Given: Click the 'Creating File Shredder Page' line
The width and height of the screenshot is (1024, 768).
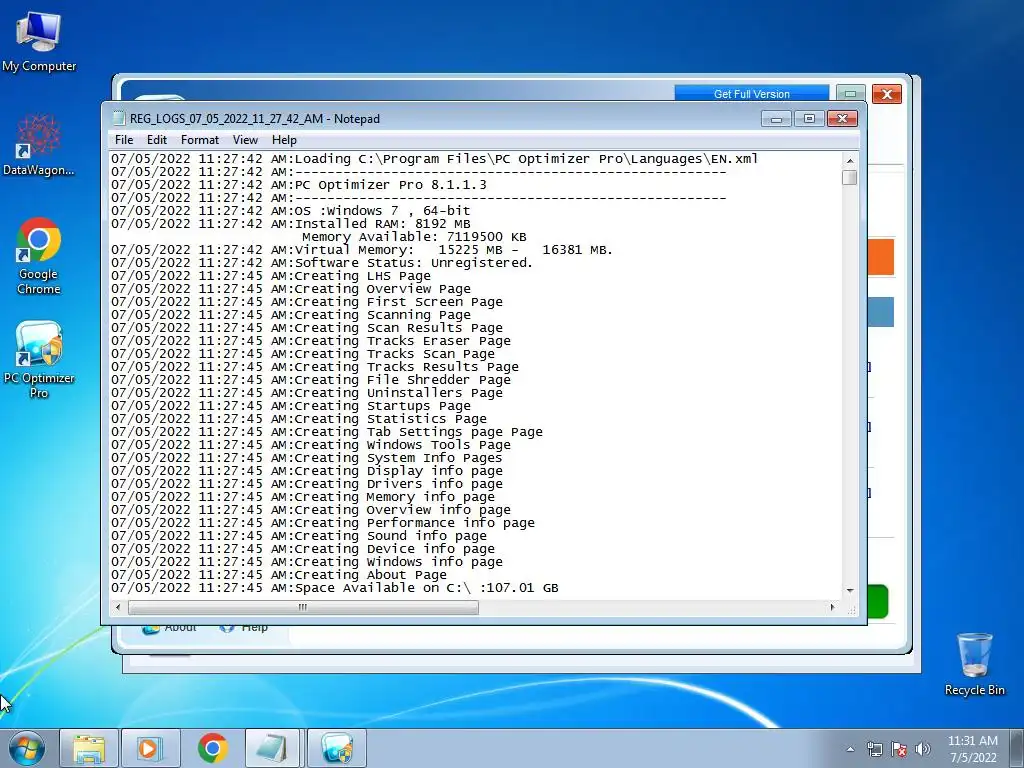Looking at the screenshot, I should click(x=311, y=380).
